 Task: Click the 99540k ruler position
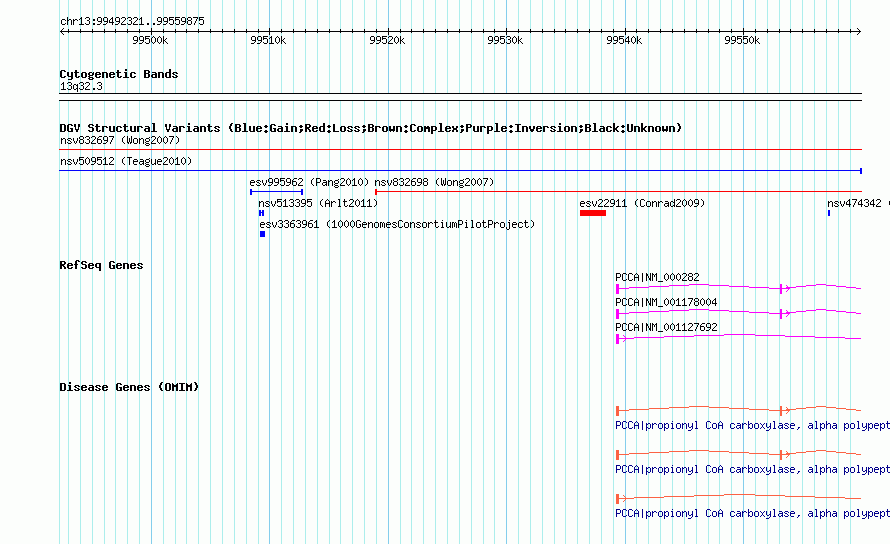(624, 40)
